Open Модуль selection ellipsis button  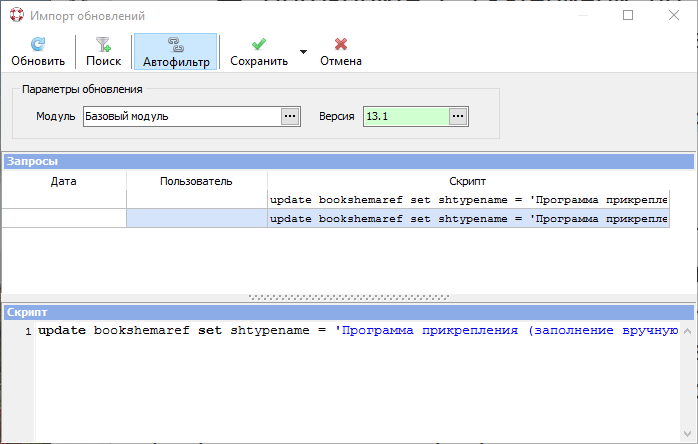(290, 116)
